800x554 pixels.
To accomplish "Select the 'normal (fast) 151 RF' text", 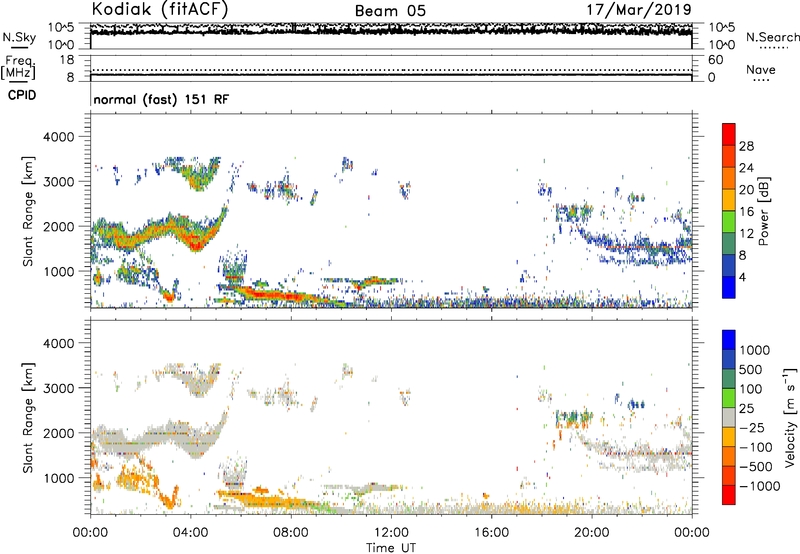I will pyautogui.click(x=161, y=99).
